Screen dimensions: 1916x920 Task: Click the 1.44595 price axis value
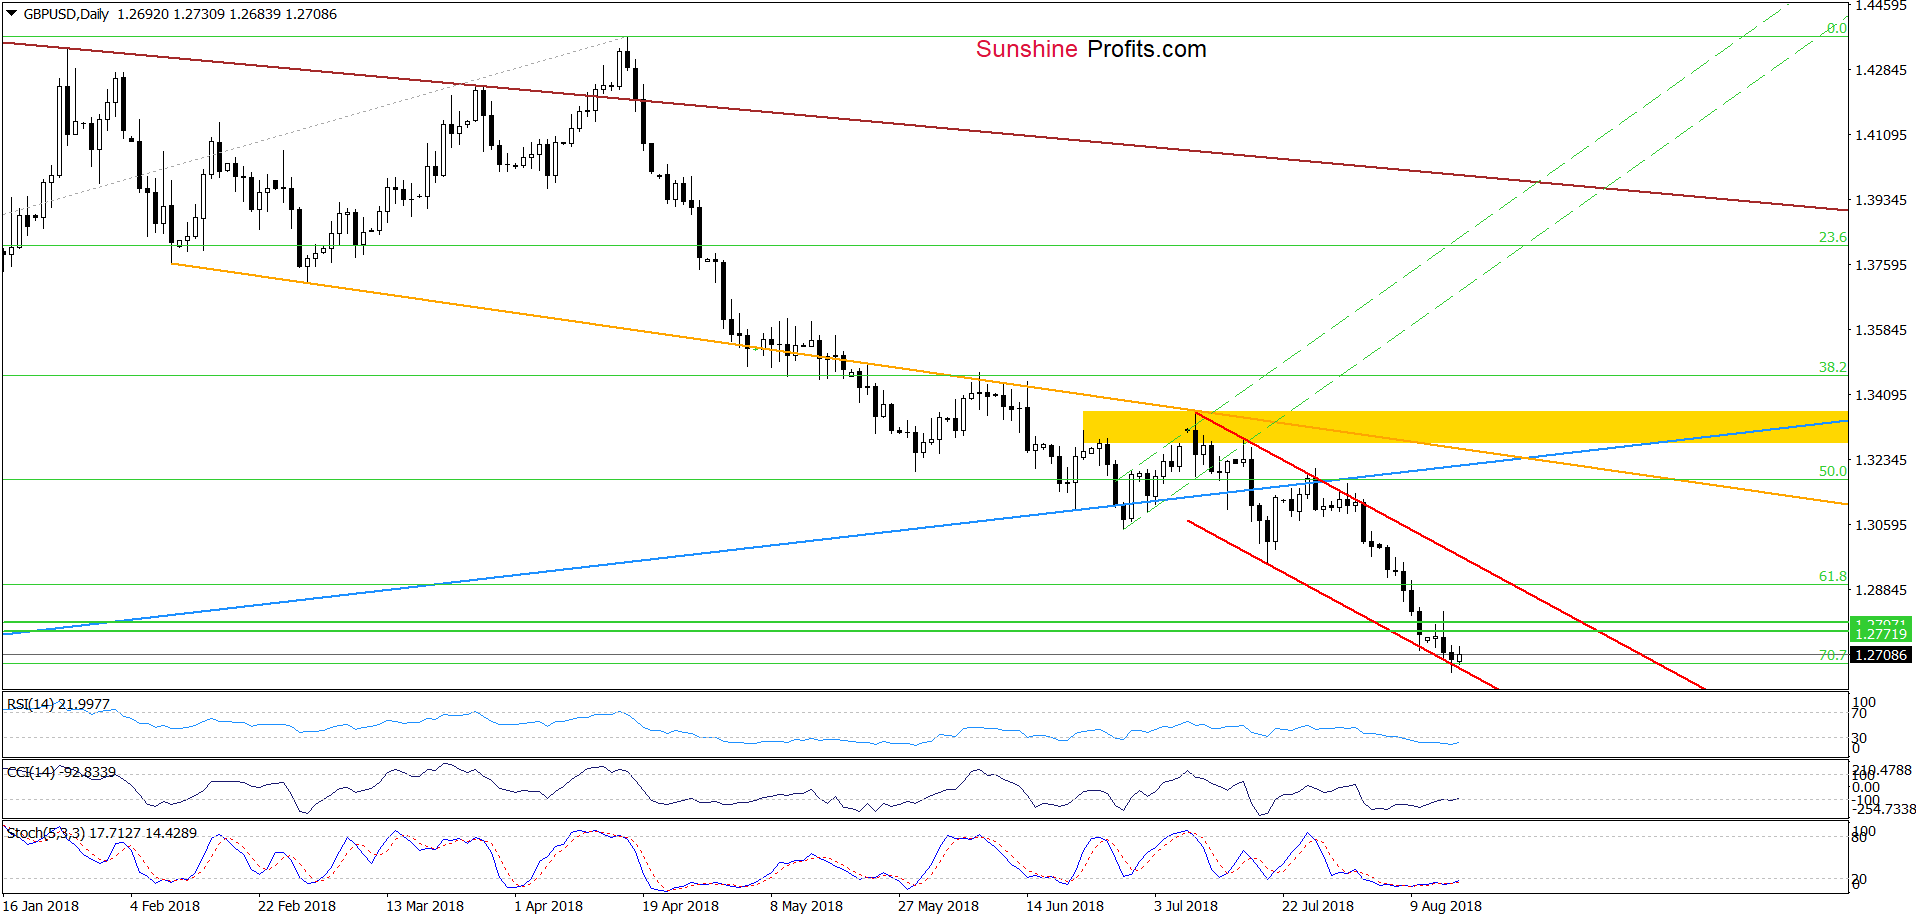(x=1881, y=6)
